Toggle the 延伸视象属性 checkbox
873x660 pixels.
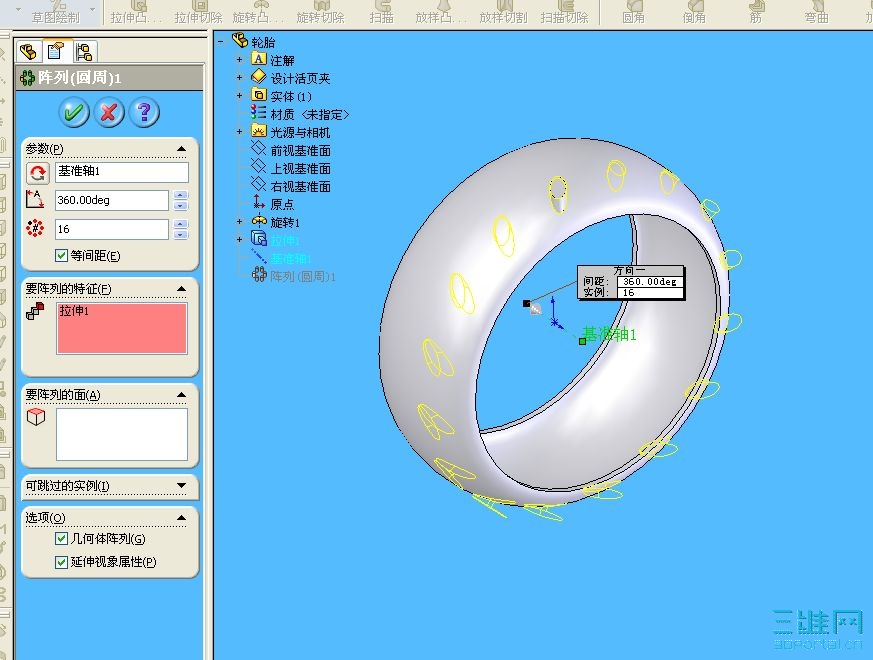click(61, 562)
